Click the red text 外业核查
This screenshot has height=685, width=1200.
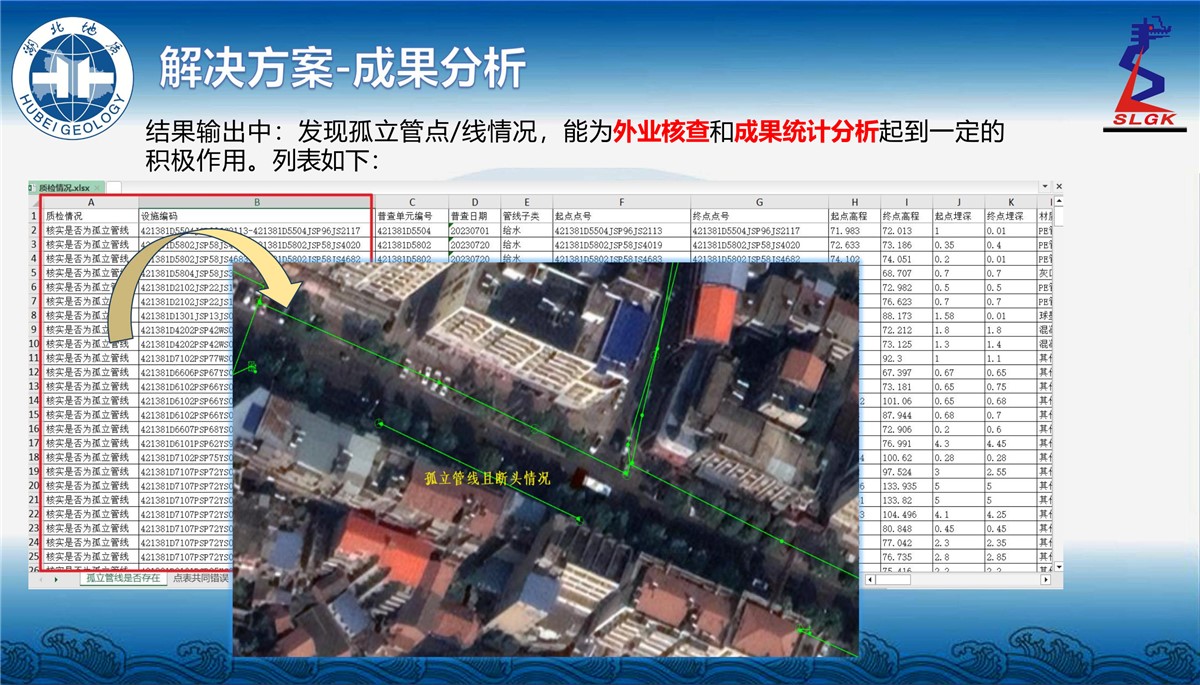[661, 131]
